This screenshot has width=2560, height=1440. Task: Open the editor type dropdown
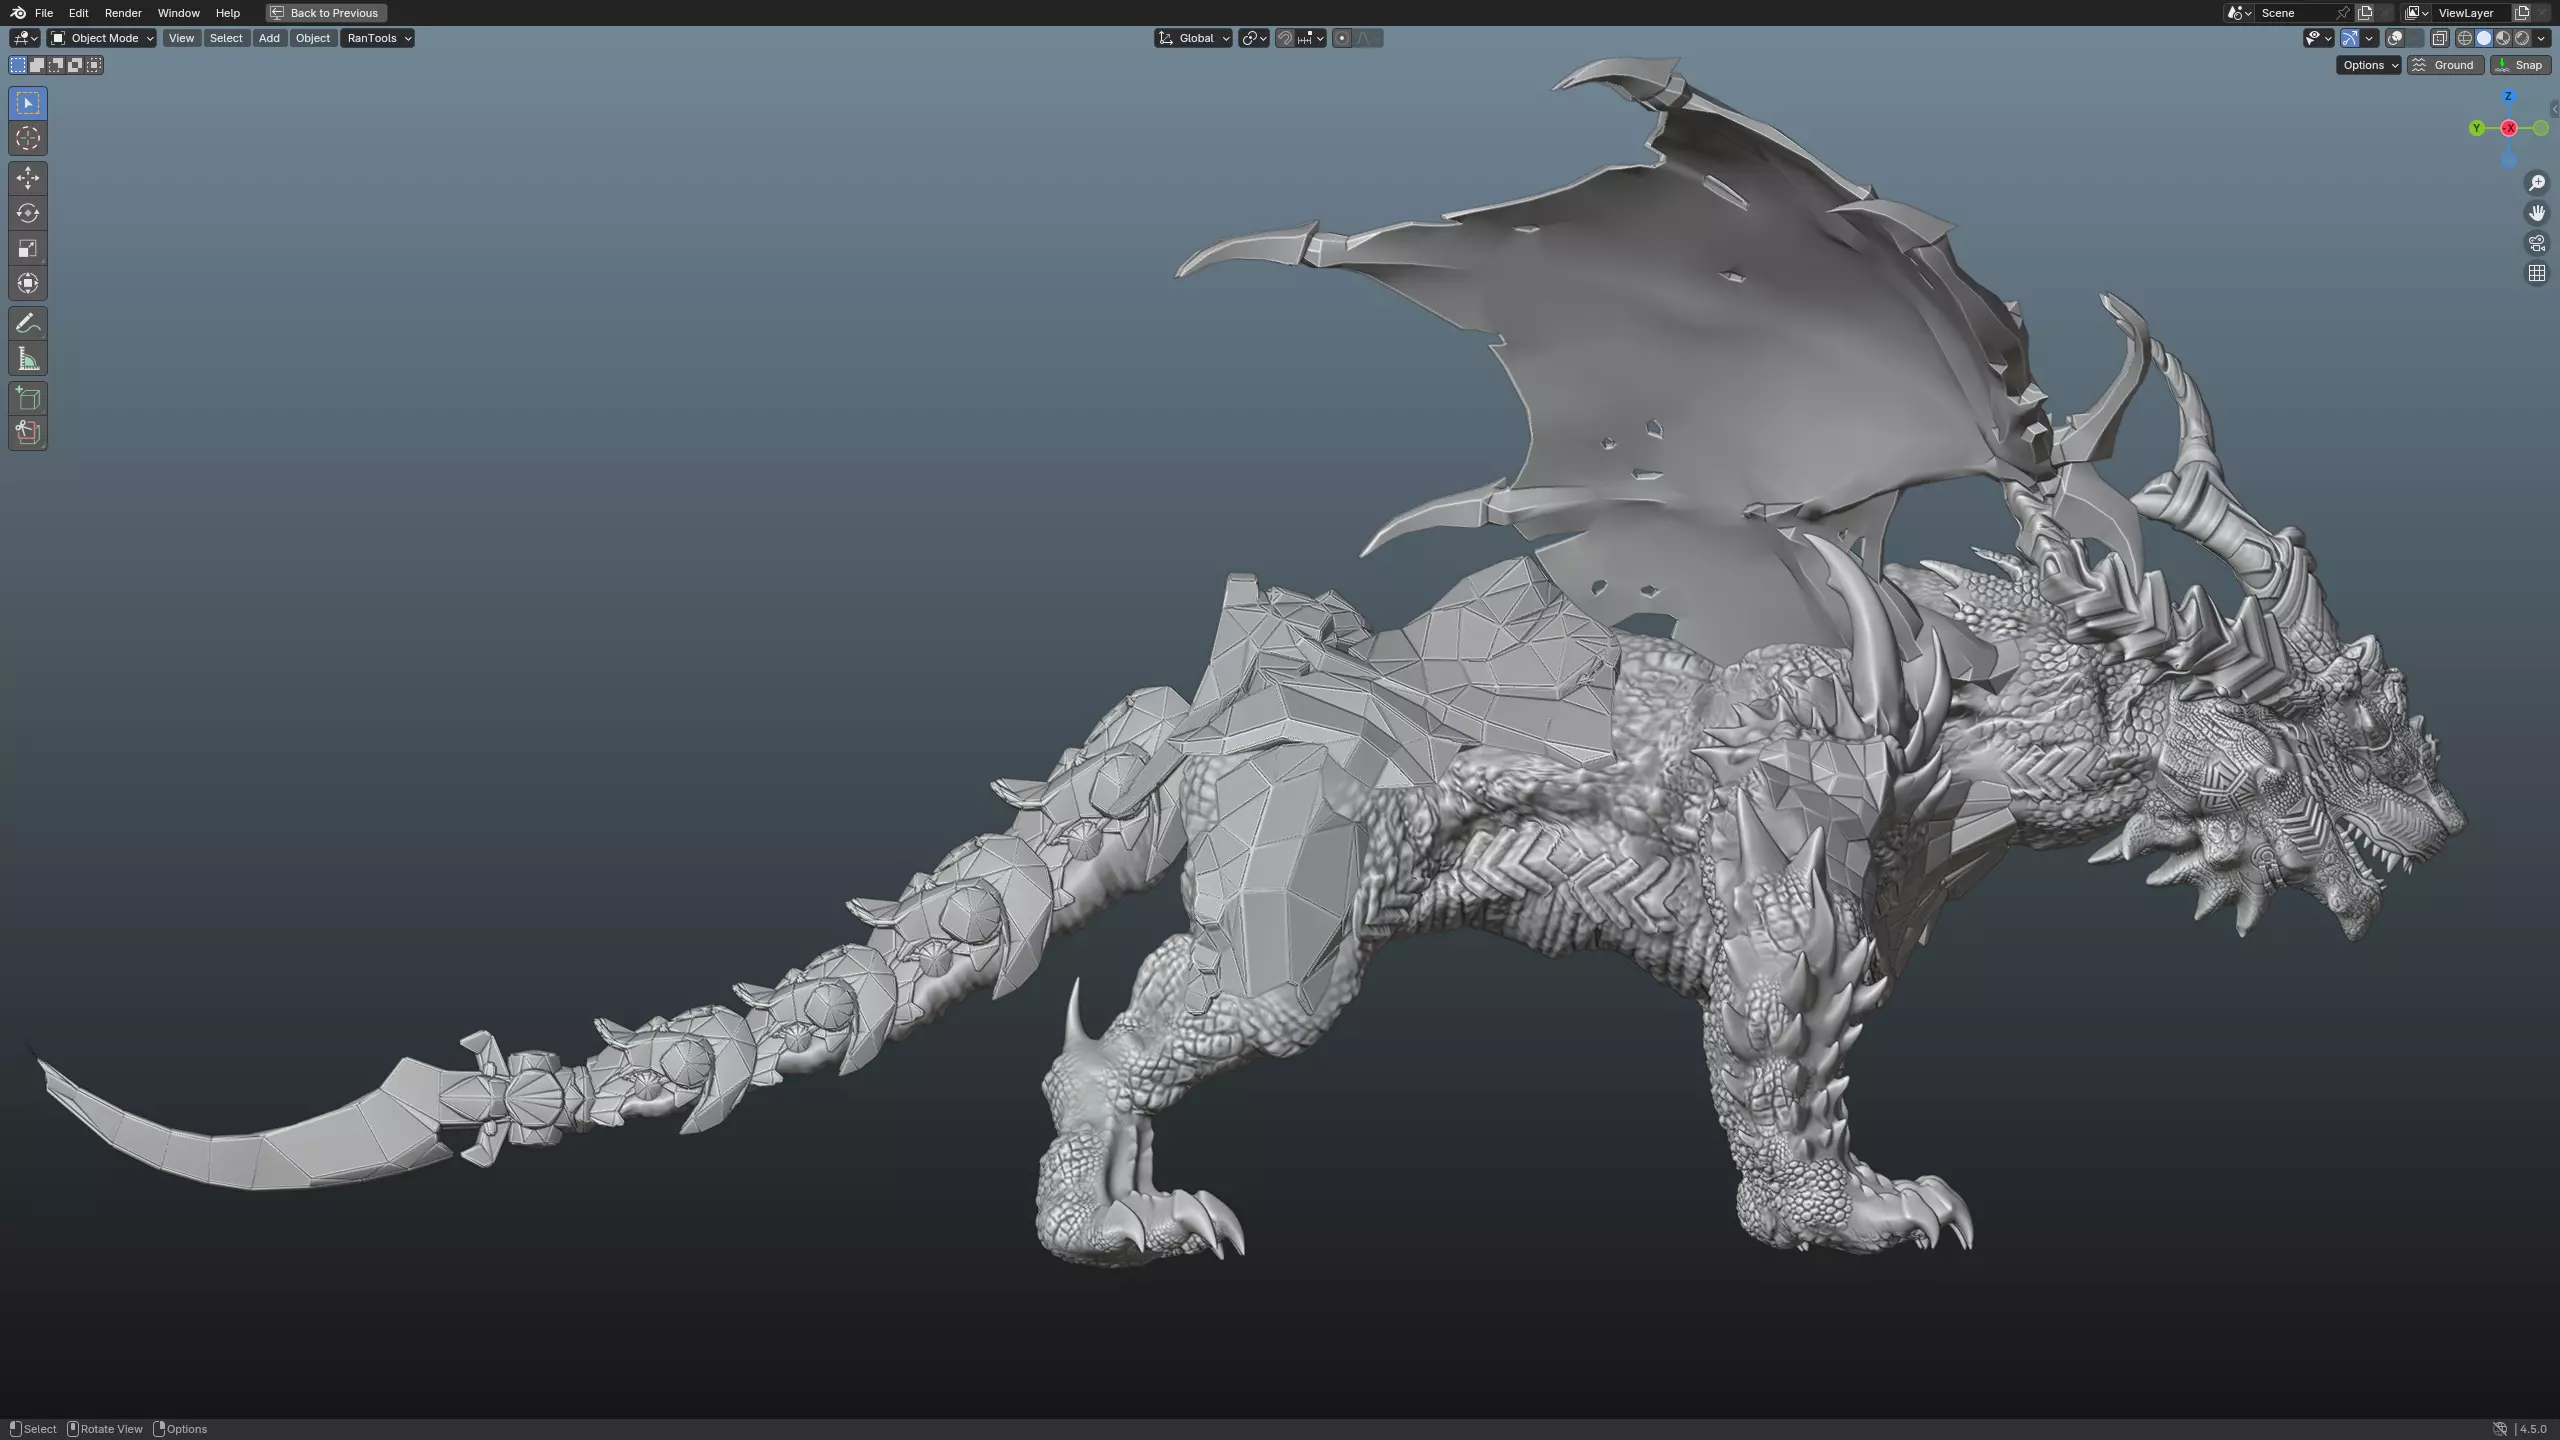(25, 38)
